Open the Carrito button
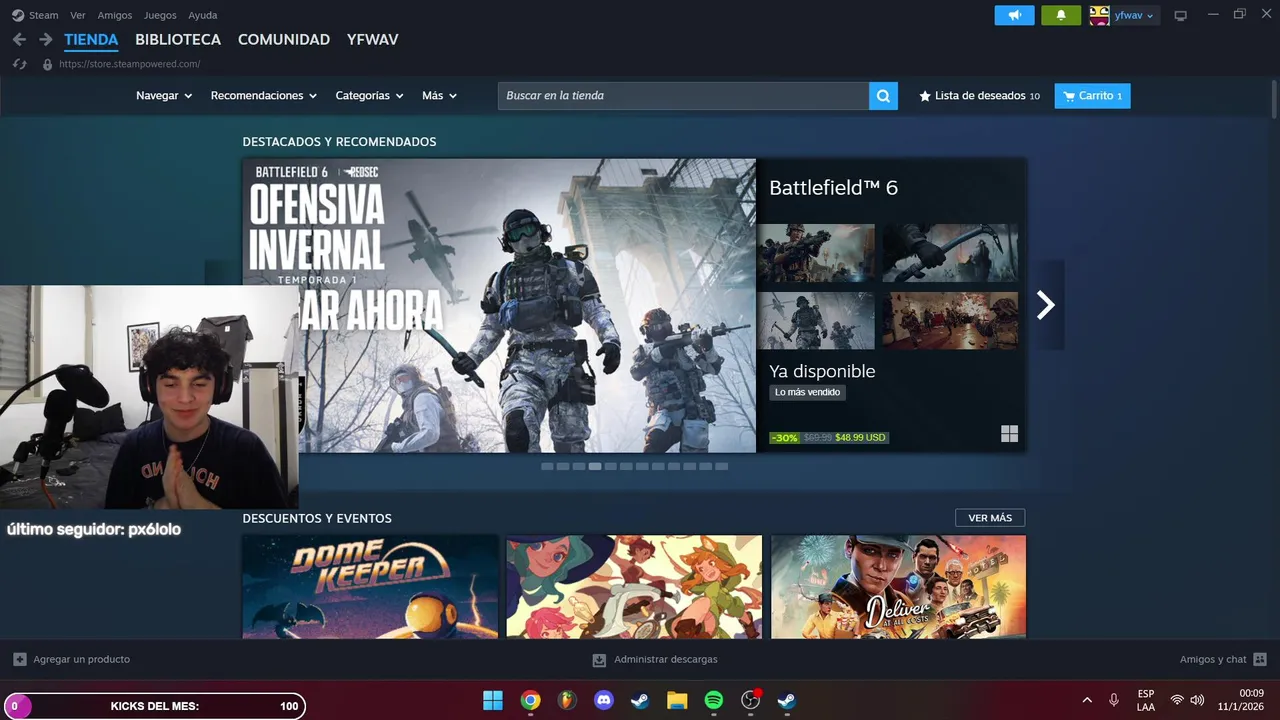 point(1092,96)
